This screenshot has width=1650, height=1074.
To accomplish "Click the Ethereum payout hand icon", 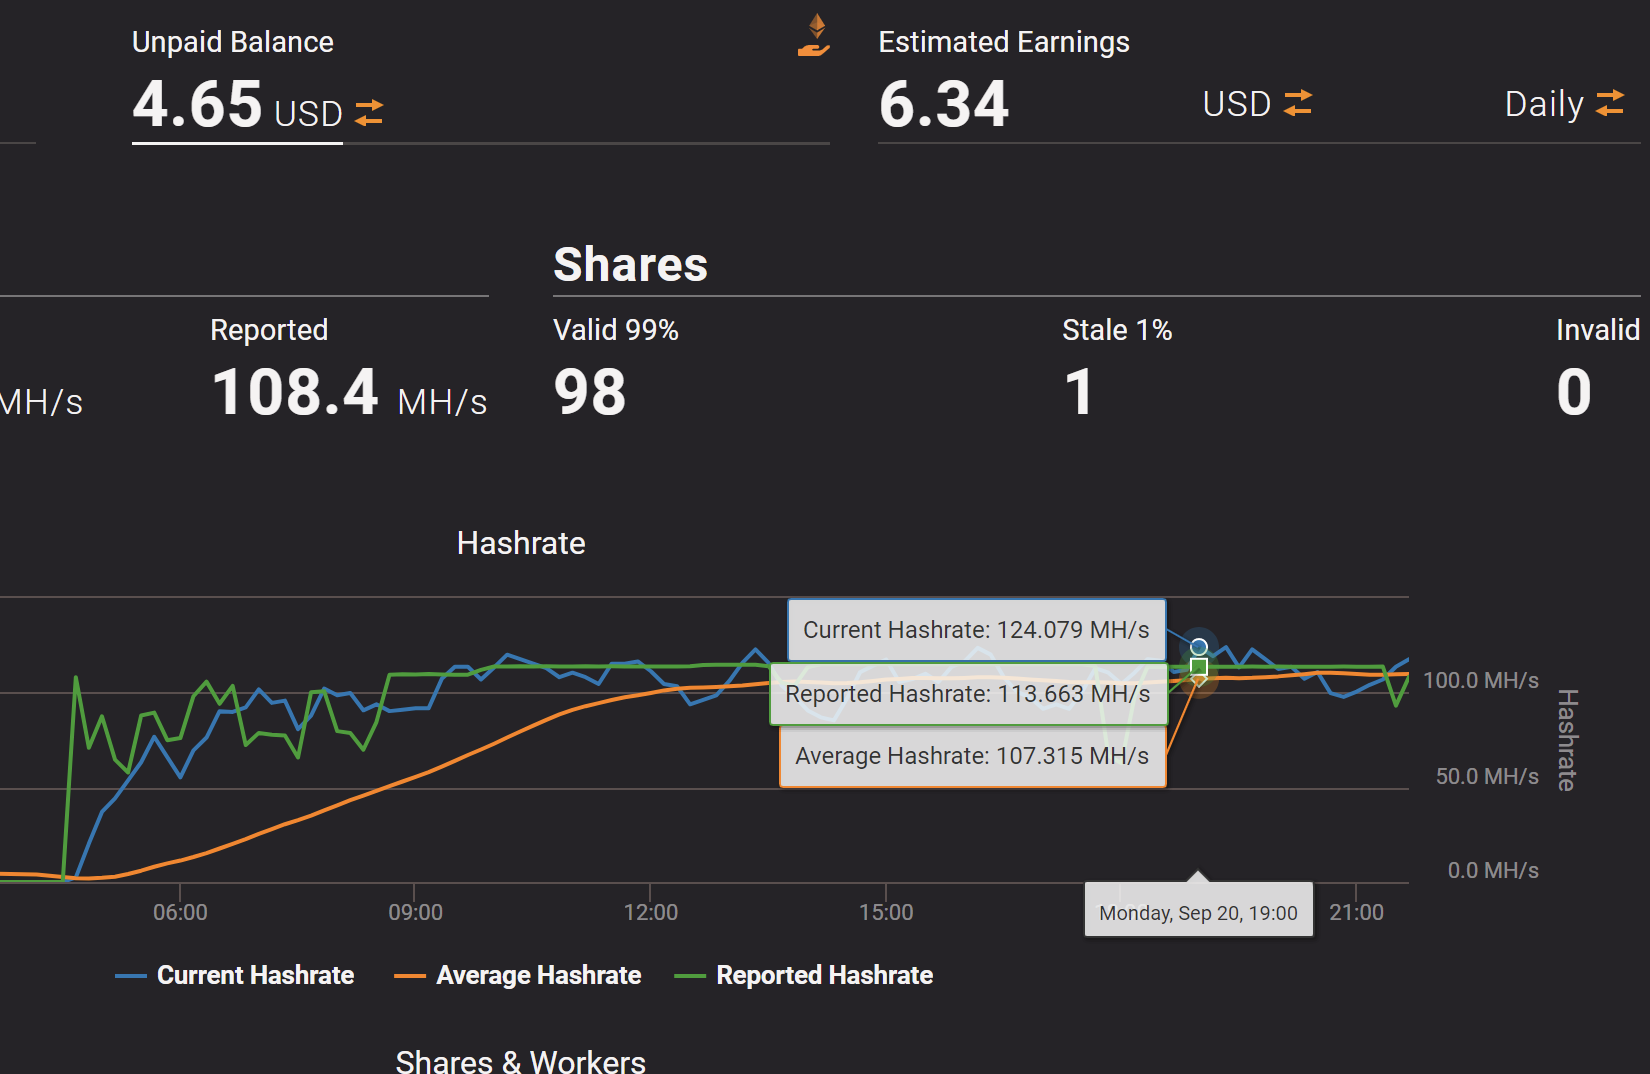I will coord(815,35).
